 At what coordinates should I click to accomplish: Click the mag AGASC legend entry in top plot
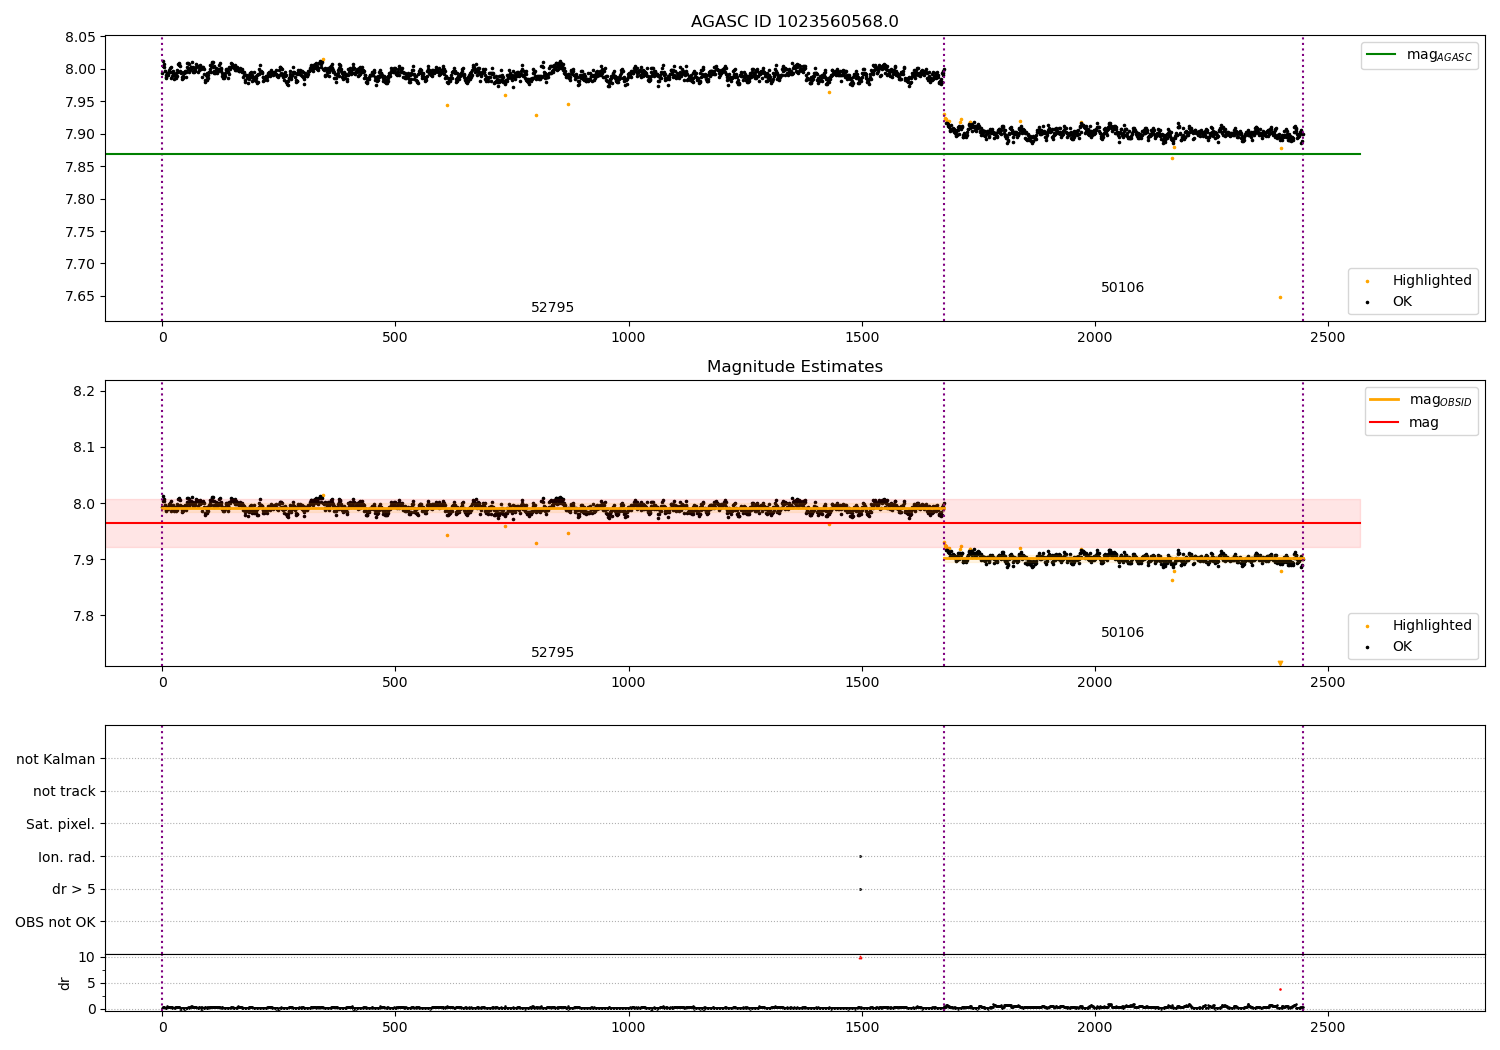coord(1419,55)
